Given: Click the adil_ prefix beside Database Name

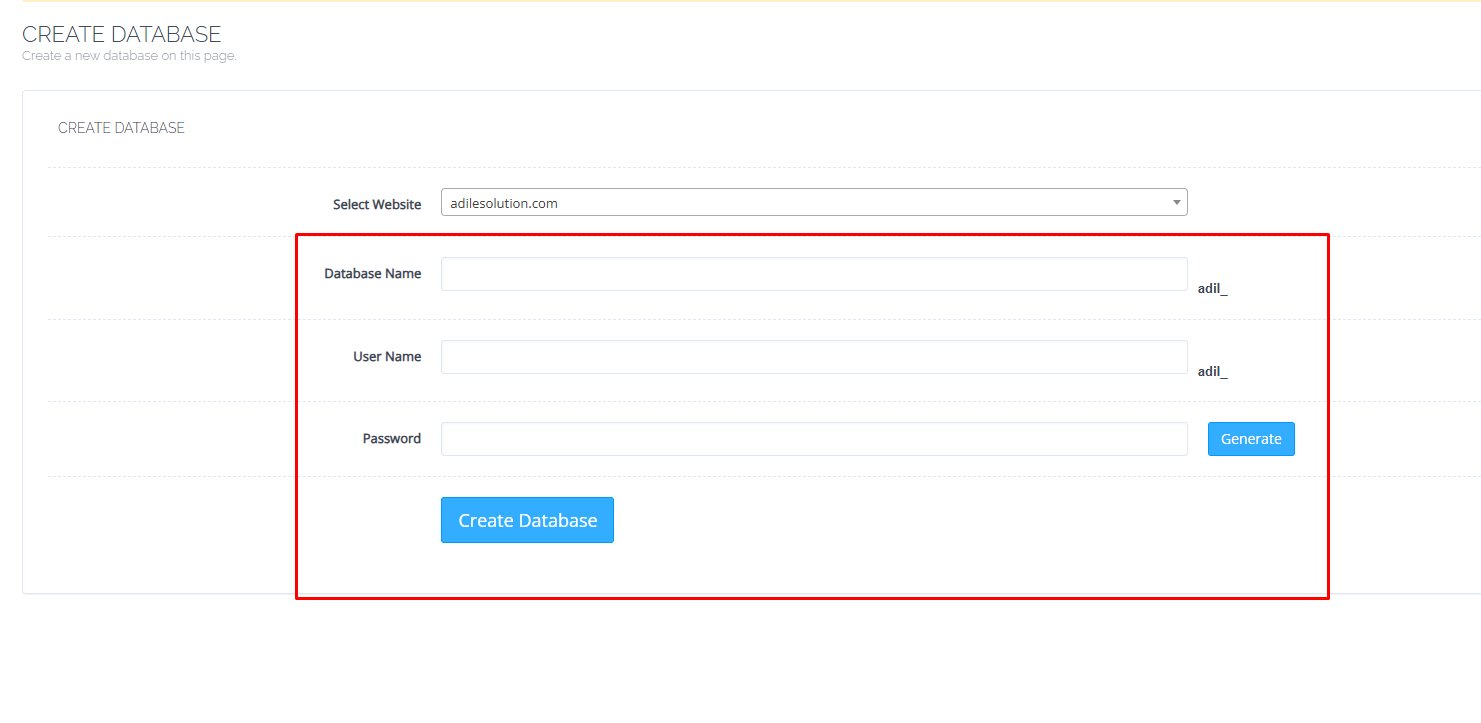Looking at the screenshot, I should pyautogui.click(x=1212, y=289).
